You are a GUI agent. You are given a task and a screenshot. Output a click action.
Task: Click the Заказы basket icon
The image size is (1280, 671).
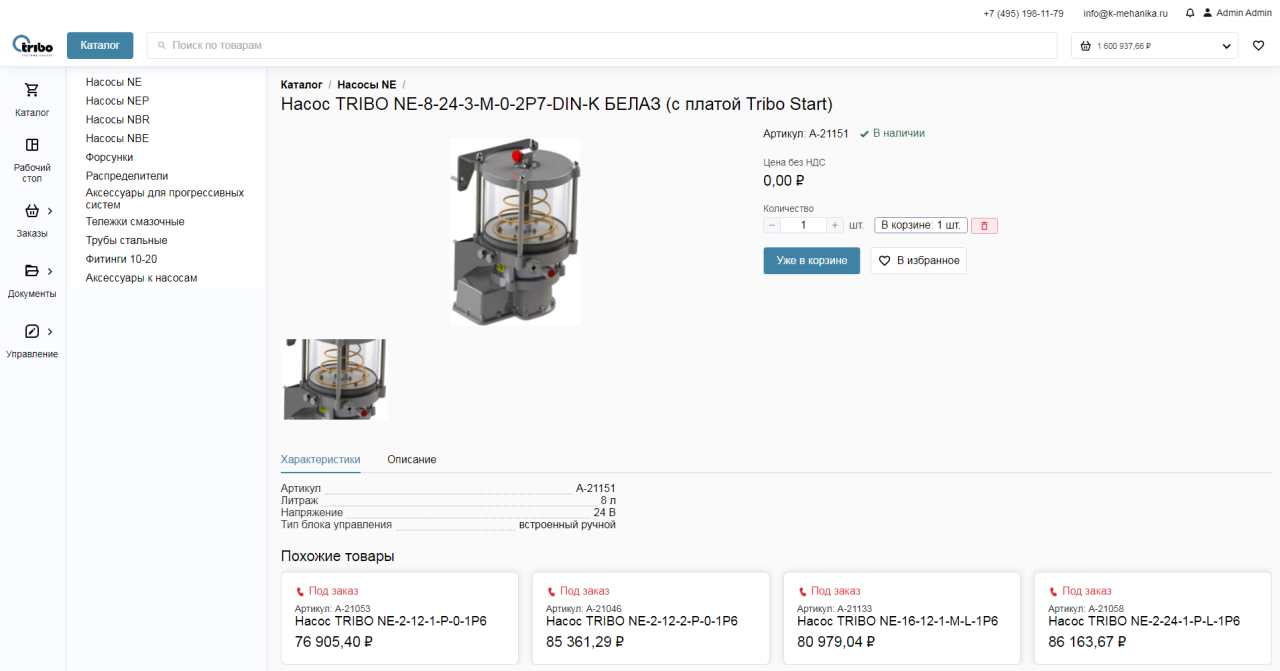click(32, 211)
